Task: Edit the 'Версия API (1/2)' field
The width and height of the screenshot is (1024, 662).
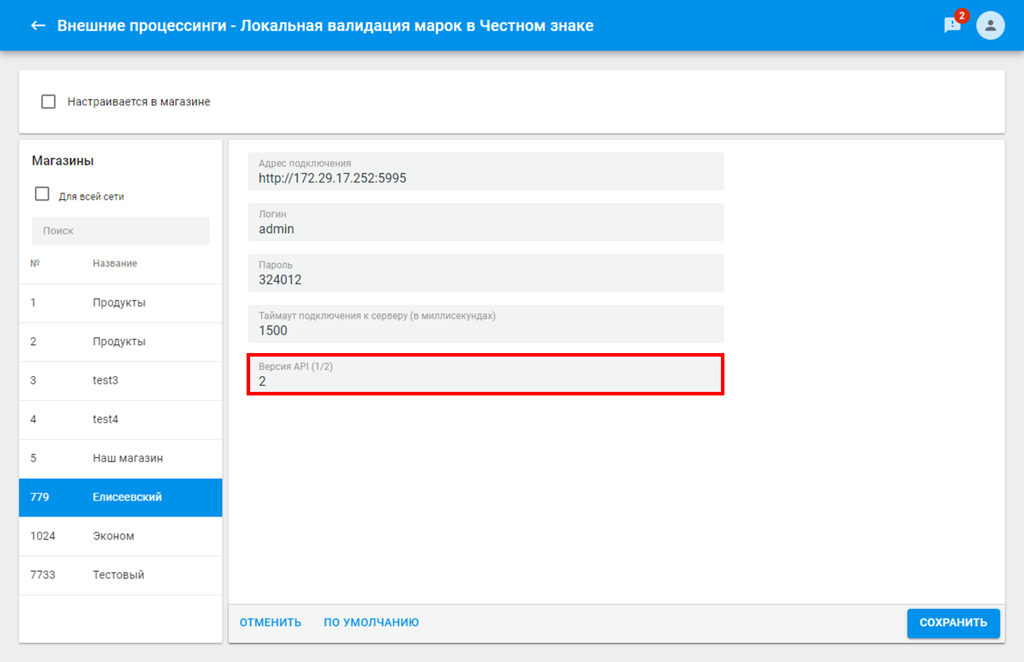Action: 485,375
